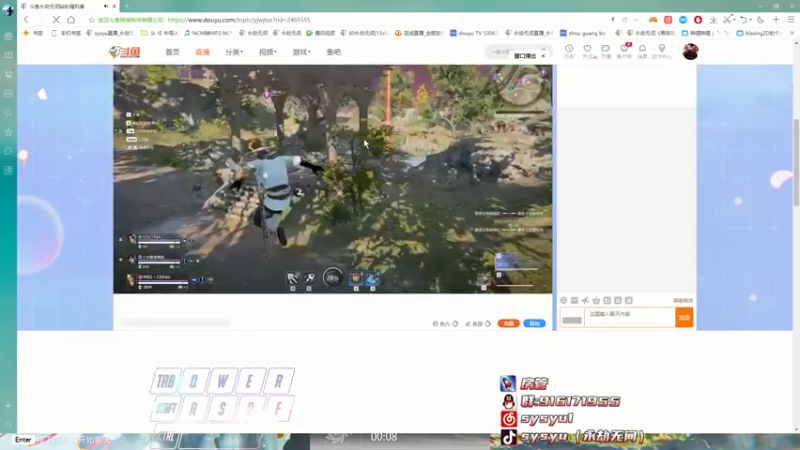Viewport: 800px width, 450px height.
Task: Open the sidebar shopping cart icon
Action: (8, 74)
